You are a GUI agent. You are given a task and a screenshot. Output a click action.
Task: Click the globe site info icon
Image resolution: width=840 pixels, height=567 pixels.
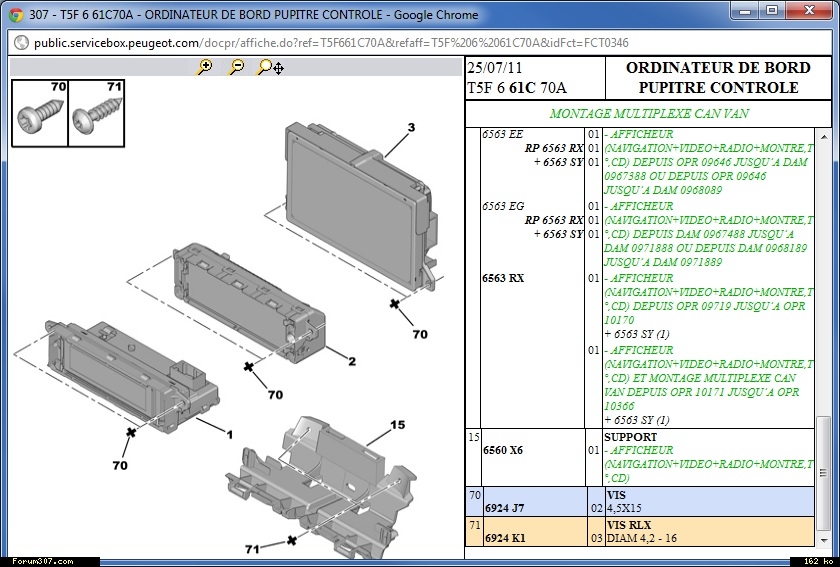tap(21, 42)
